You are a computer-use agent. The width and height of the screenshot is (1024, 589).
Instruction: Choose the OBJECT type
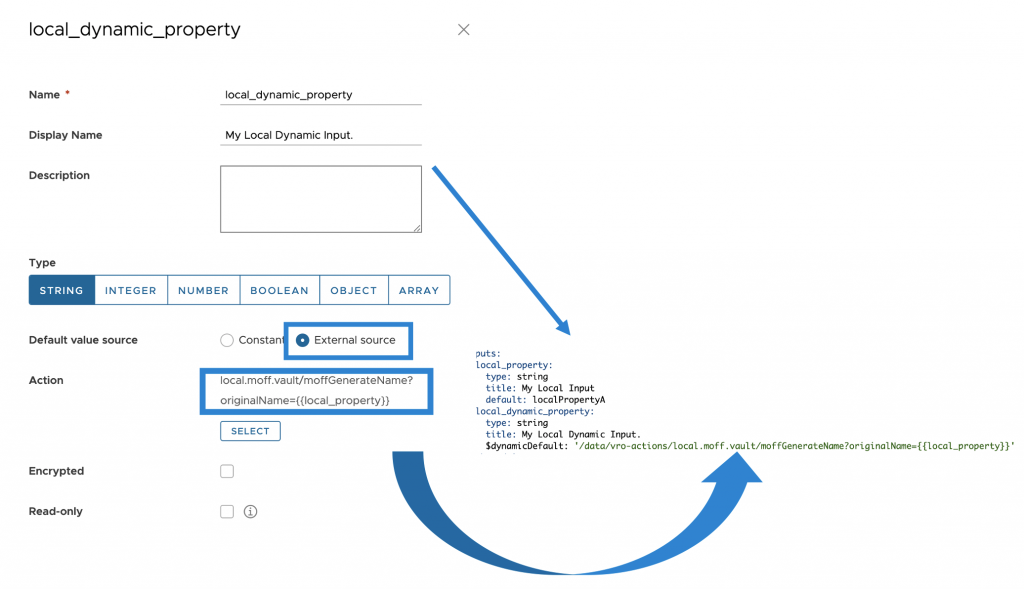[x=353, y=290]
